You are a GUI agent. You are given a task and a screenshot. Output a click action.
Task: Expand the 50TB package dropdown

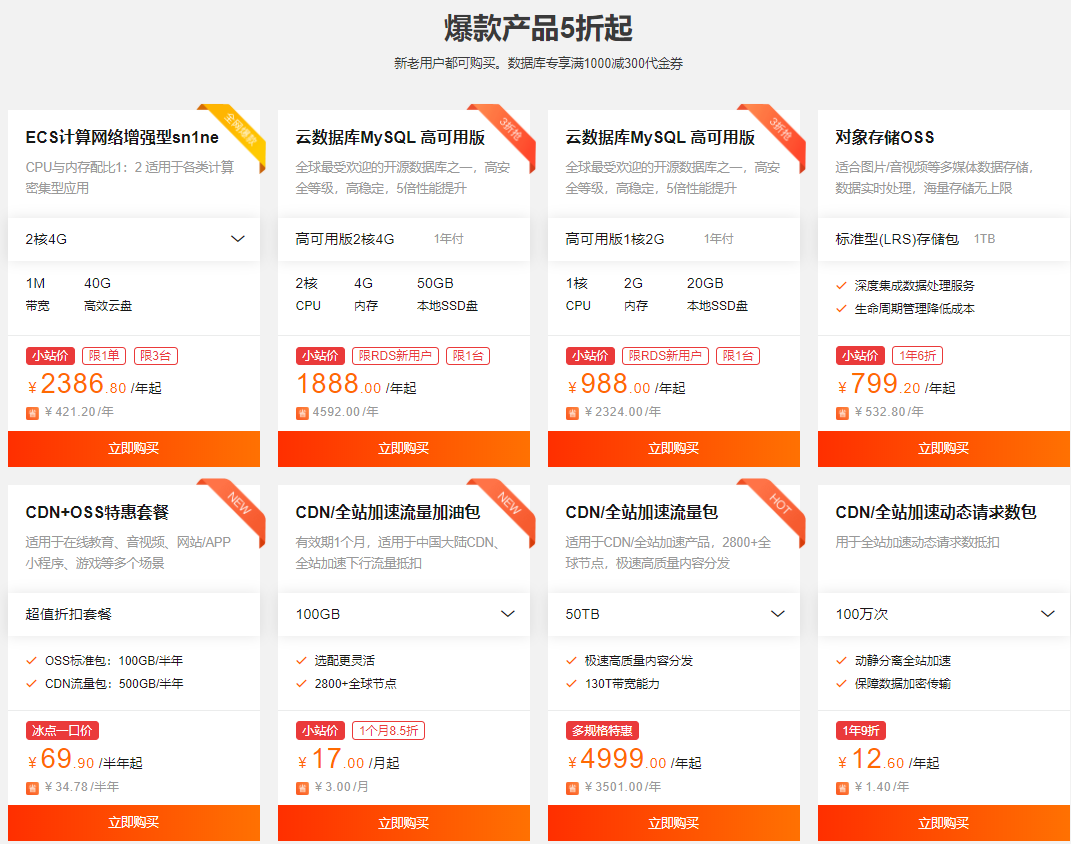778,614
